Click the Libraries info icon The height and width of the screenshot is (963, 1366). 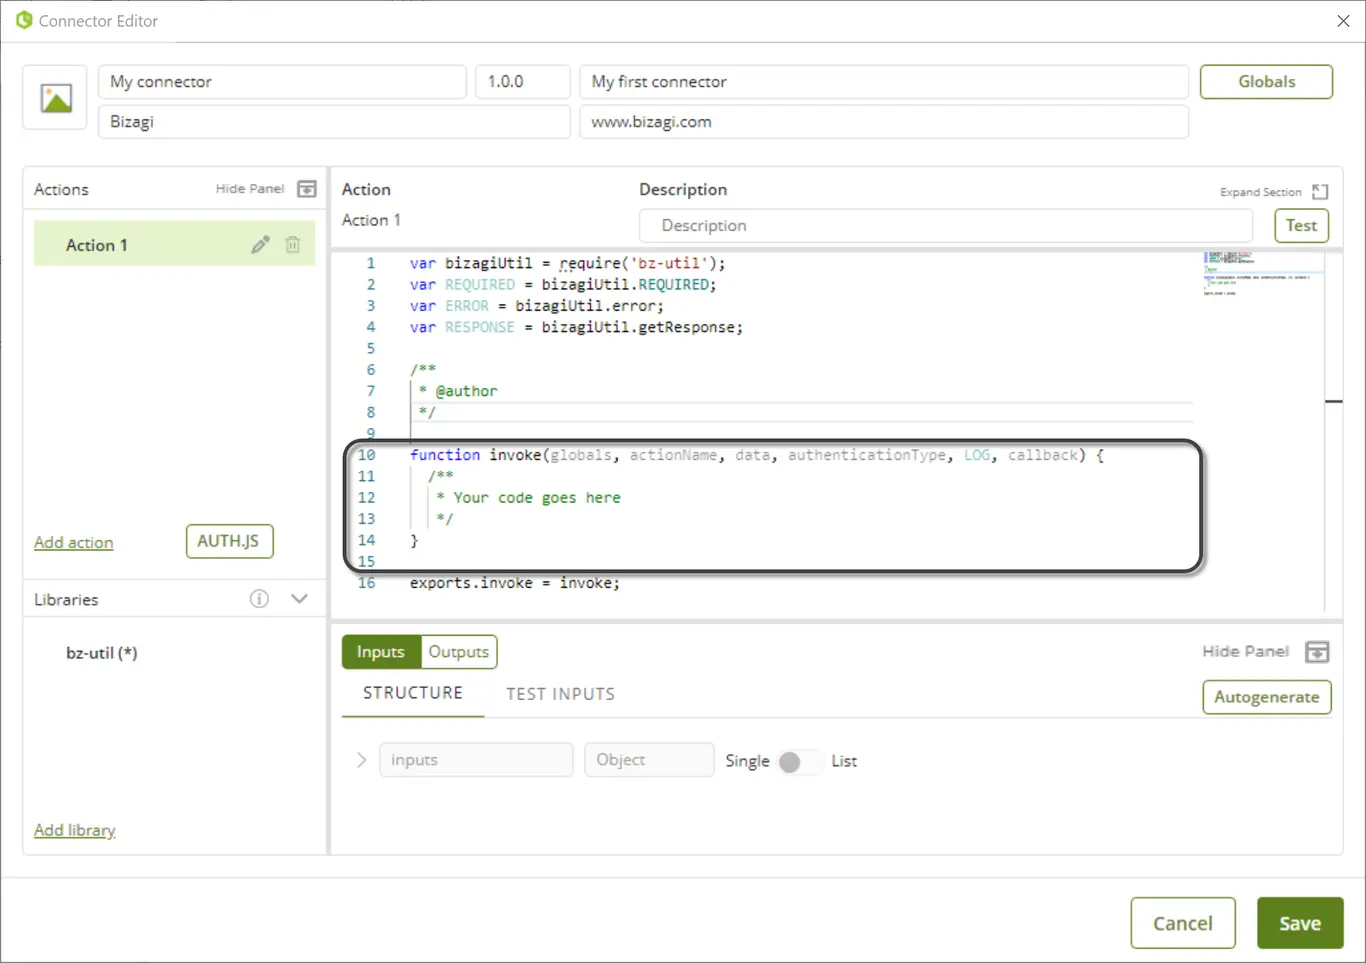[259, 599]
